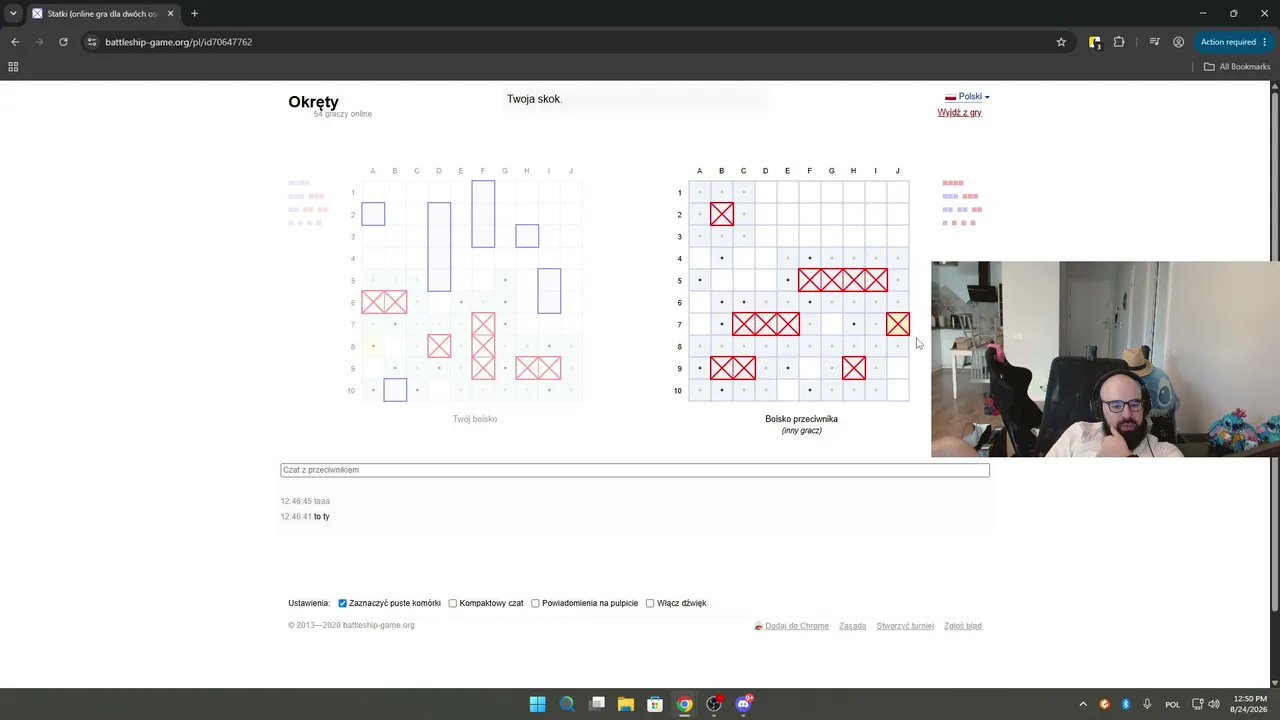Fire at cell A4 on opponent board
1280x720 pixels.
[x=700, y=258]
